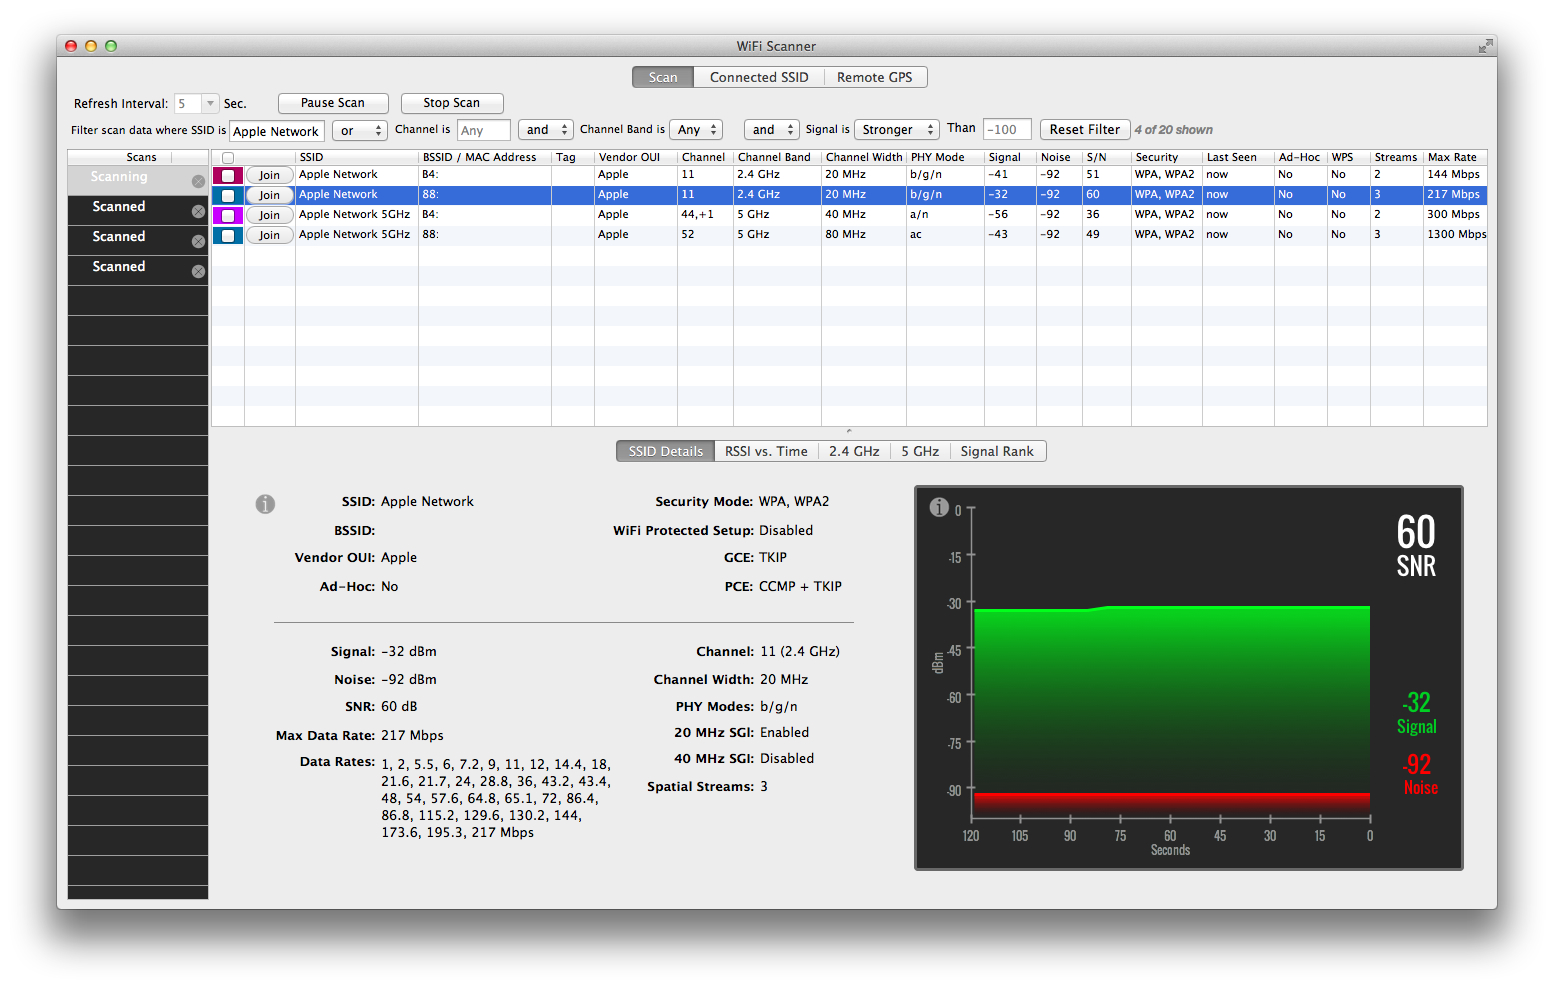Screen dimensions: 1554x988
Task: Open the 2.4 GHz tab
Action: tap(854, 451)
